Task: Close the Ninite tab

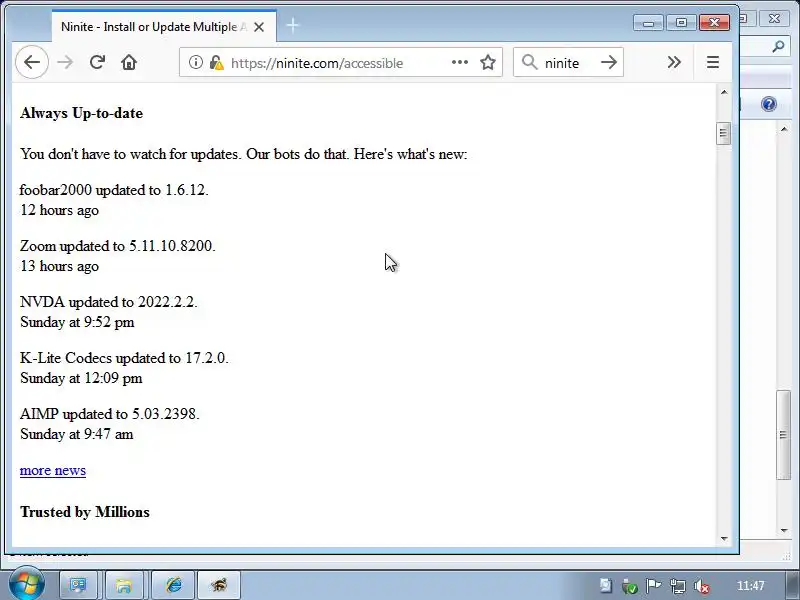Action: [259, 27]
